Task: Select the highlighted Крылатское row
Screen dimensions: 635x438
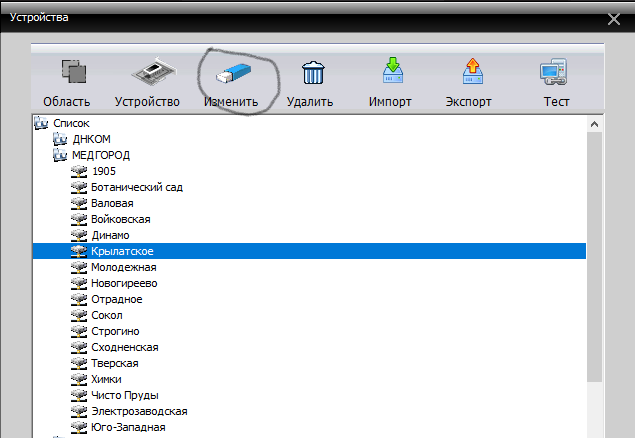Action: (x=309, y=251)
